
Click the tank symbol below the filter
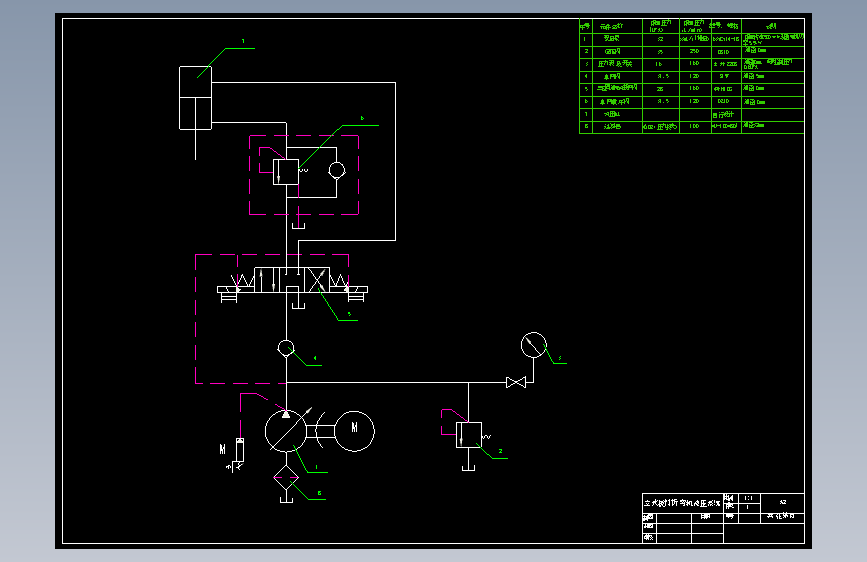pos(286,499)
